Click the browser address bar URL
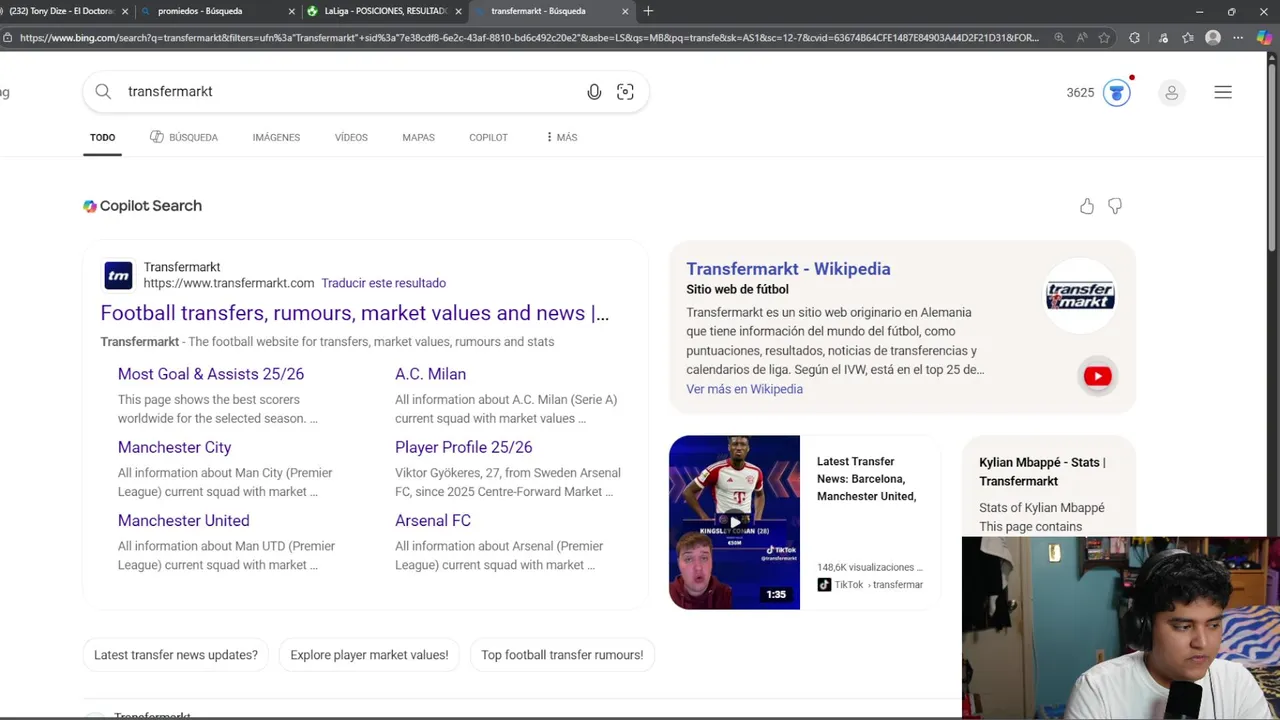This screenshot has height=720, width=1280. [530, 38]
